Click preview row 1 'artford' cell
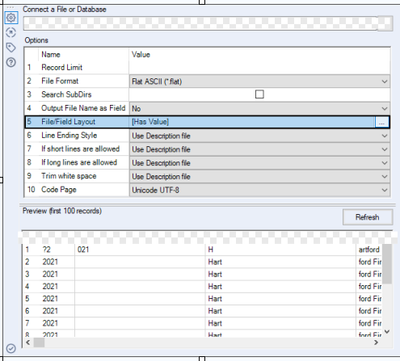The height and width of the screenshot is (361, 400). 369,250
